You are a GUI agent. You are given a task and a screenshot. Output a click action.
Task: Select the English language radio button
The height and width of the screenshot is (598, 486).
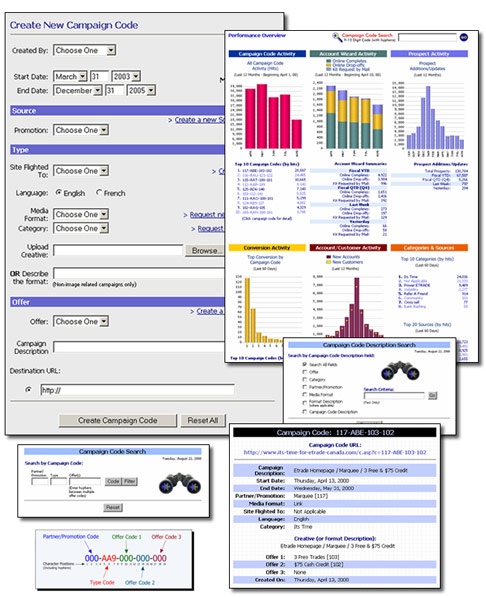[x=59, y=193]
